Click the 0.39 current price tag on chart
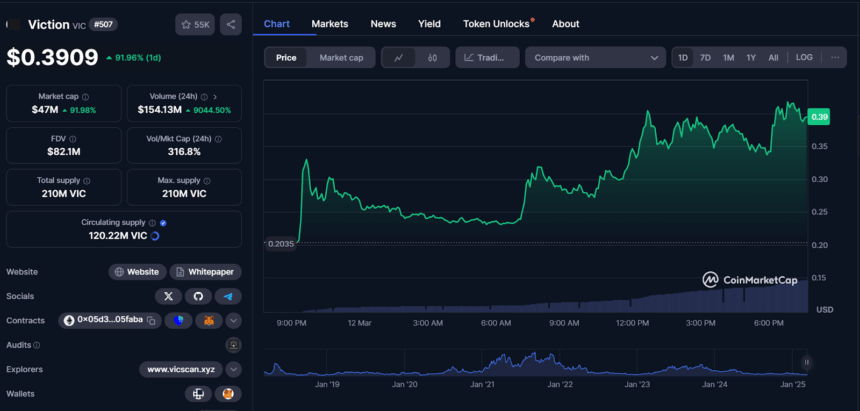Screen dimensions: 860x411 coord(819,117)
